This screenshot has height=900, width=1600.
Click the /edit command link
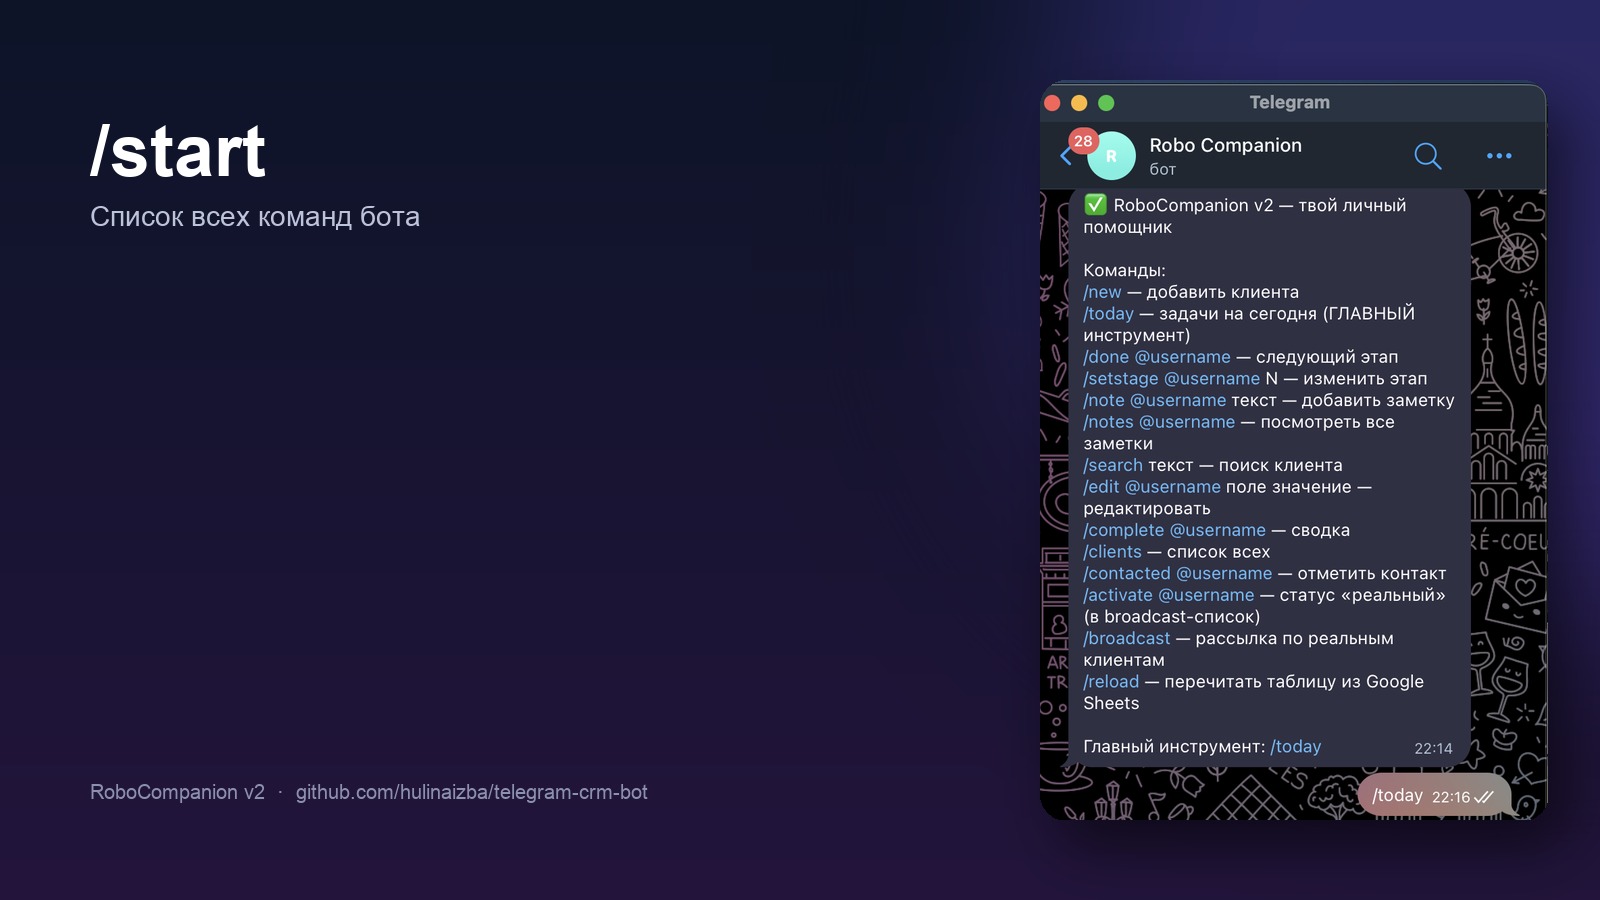click(x=1101, y=487)
